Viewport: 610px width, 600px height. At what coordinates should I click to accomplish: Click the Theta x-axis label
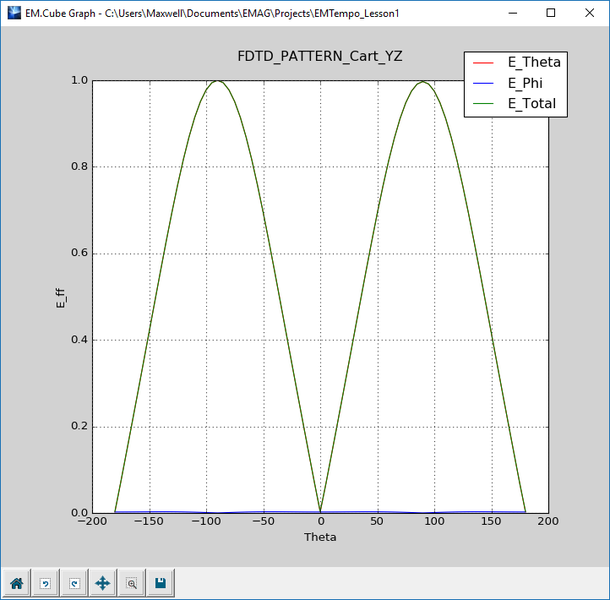click(320, 537)
